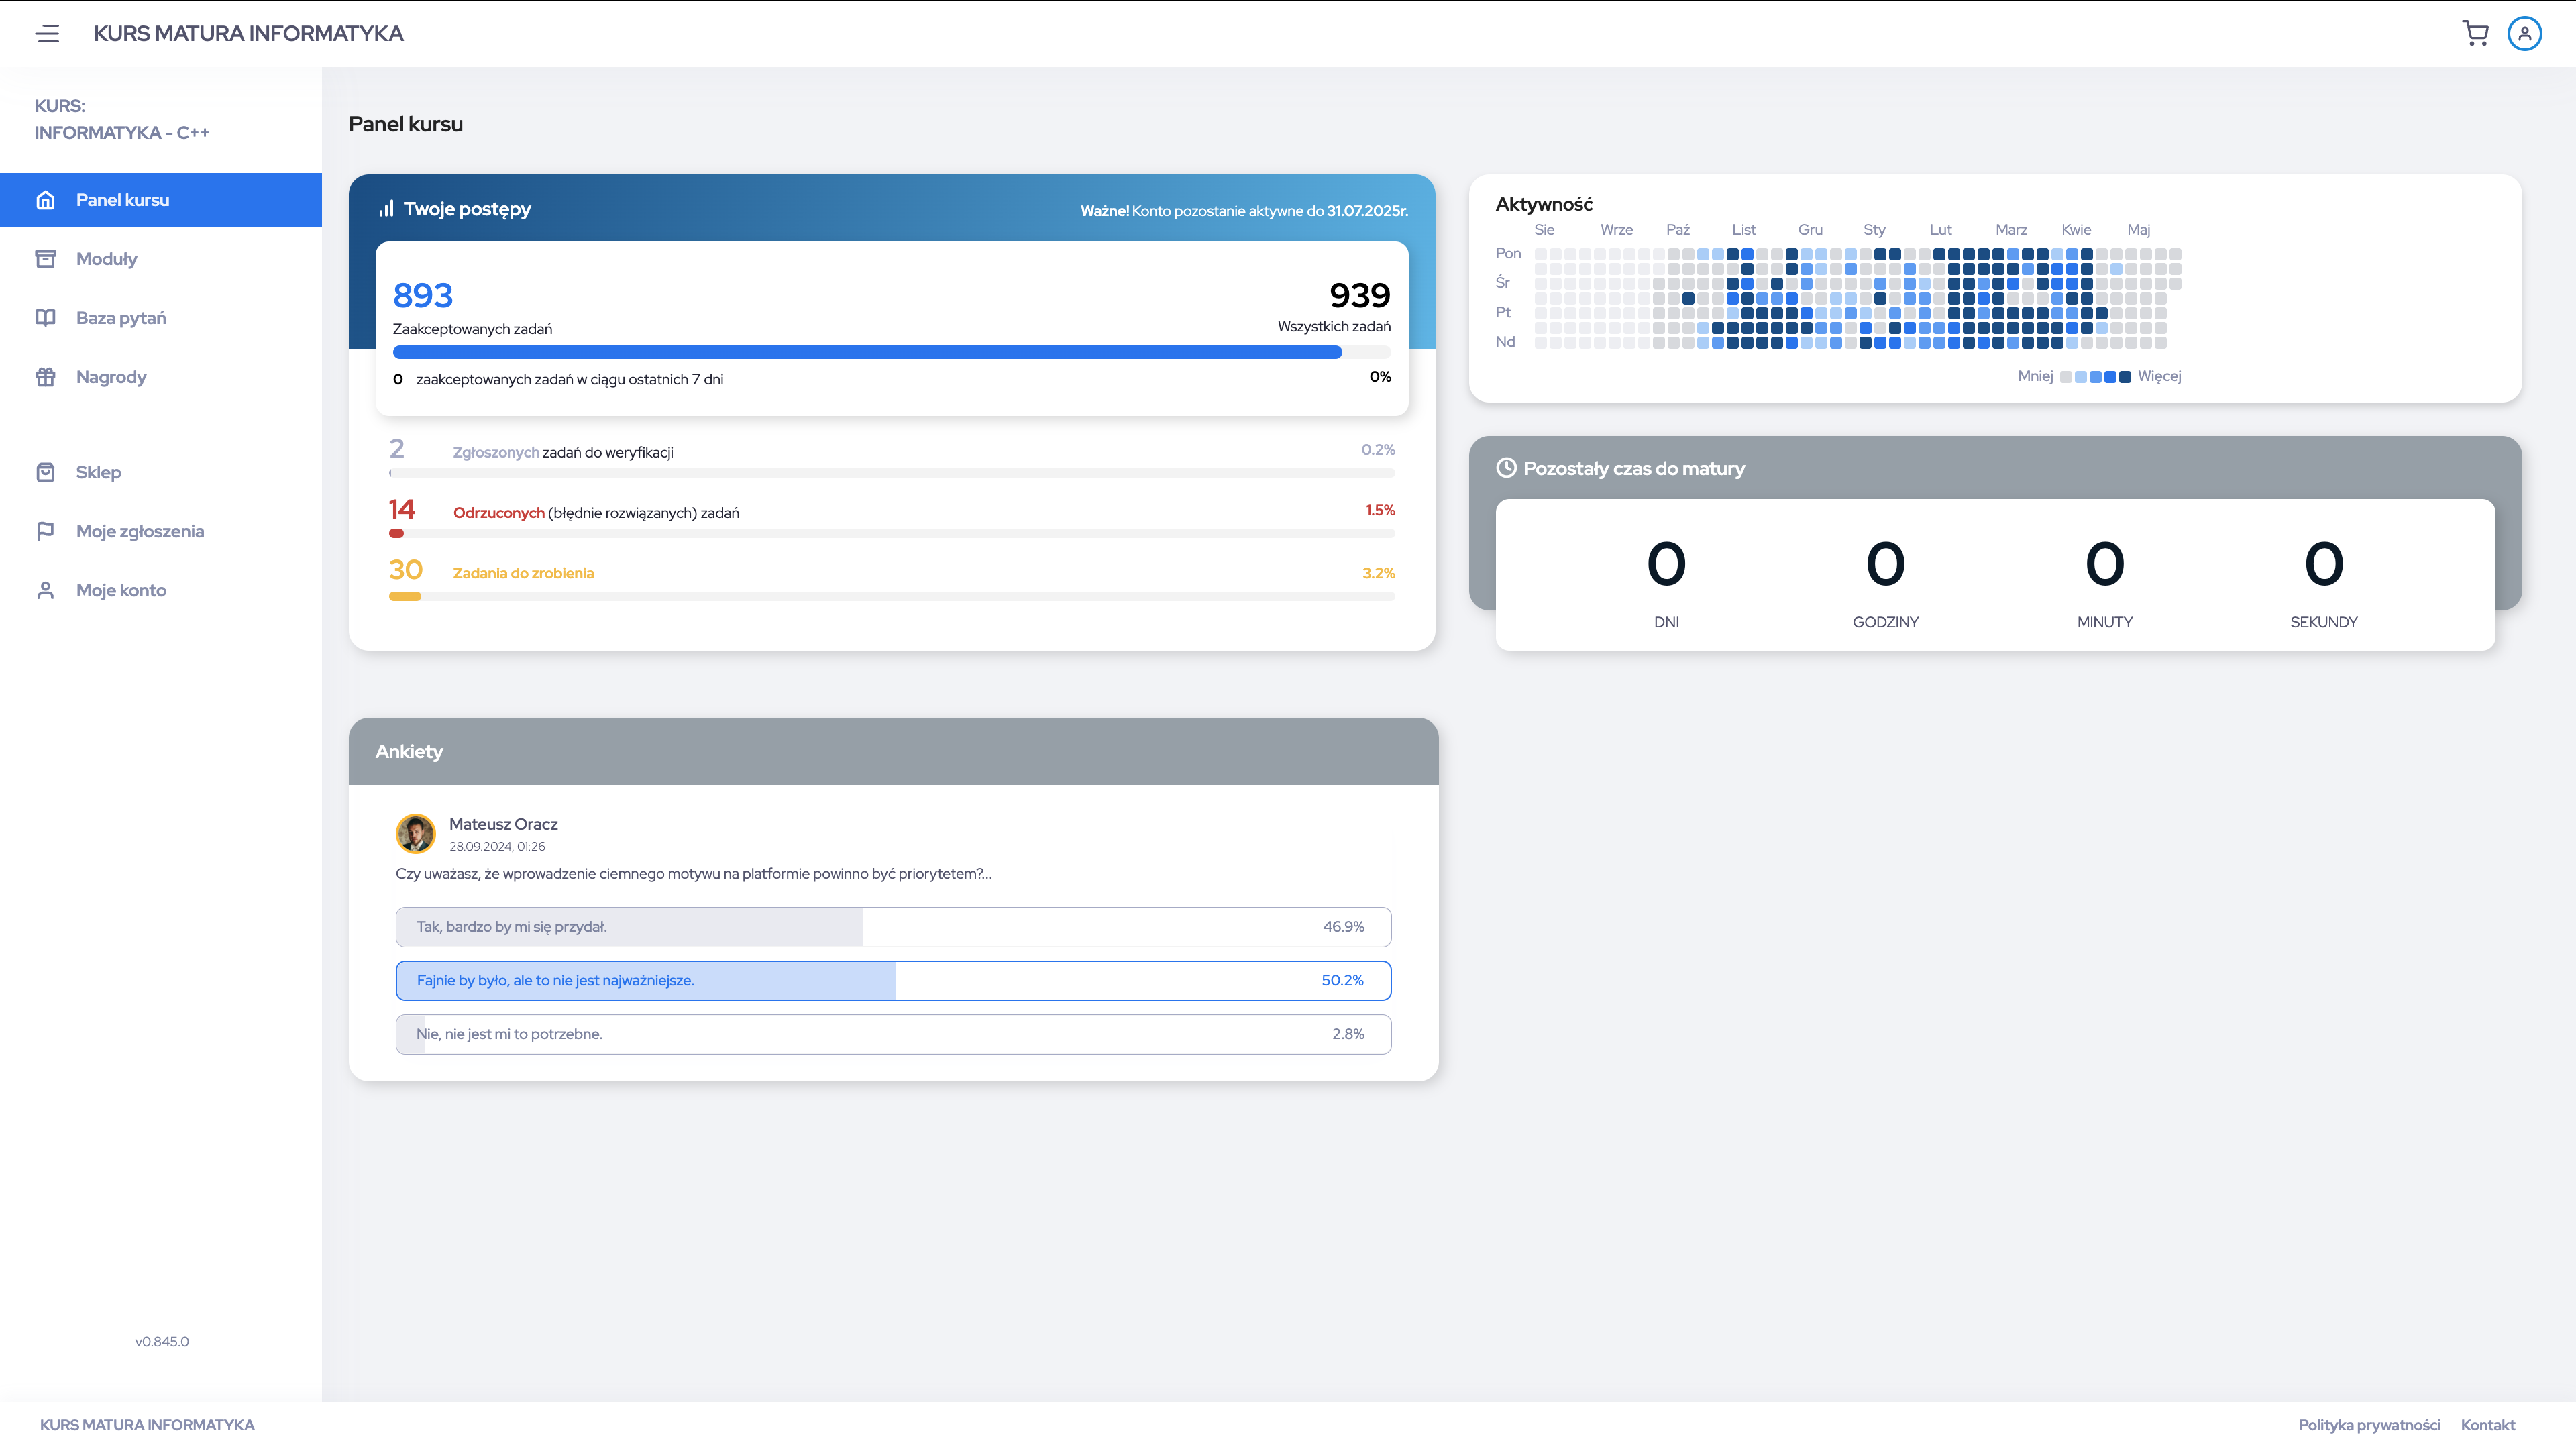The height and width of the screenshot is (1449, 2576).
Task: Click the Mateusz Oracz author name
Action: point(503,824)
